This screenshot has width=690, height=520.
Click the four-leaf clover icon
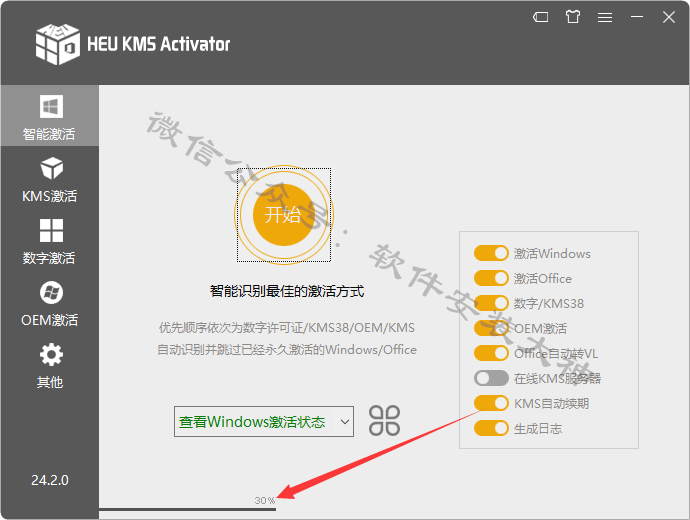pos(384,421)
